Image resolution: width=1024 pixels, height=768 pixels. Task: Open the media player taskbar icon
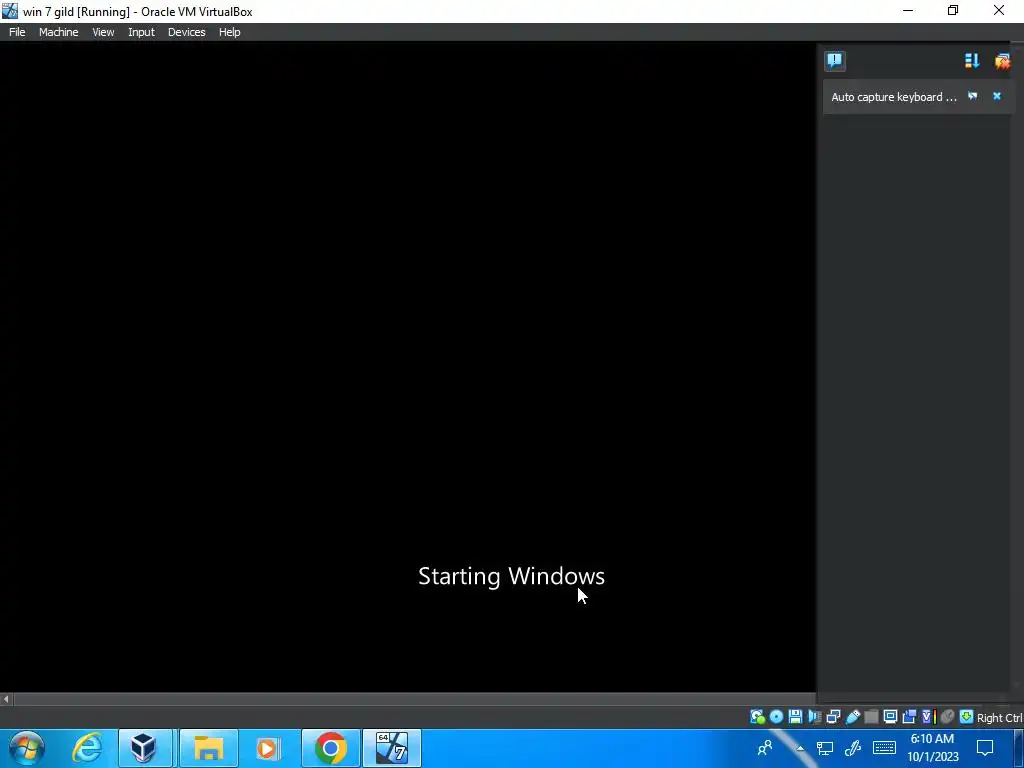(x=268, y=748)
